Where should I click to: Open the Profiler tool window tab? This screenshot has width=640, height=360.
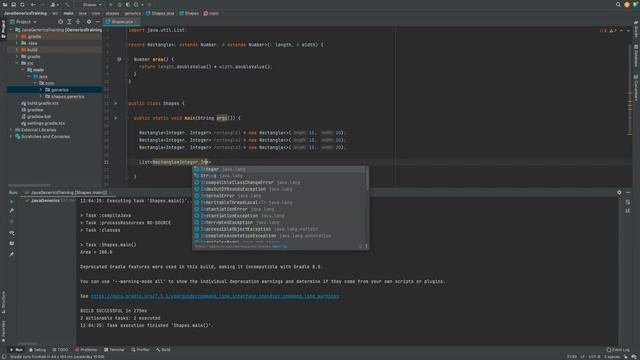140,350
